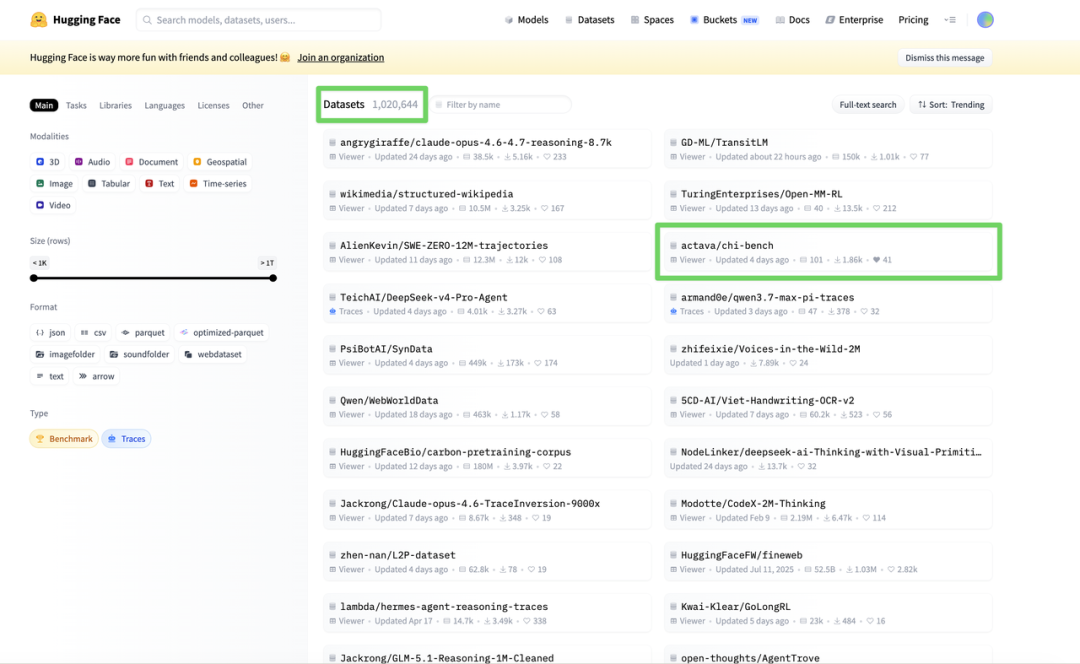Choose the Document modality filter

tap(152, 162)
